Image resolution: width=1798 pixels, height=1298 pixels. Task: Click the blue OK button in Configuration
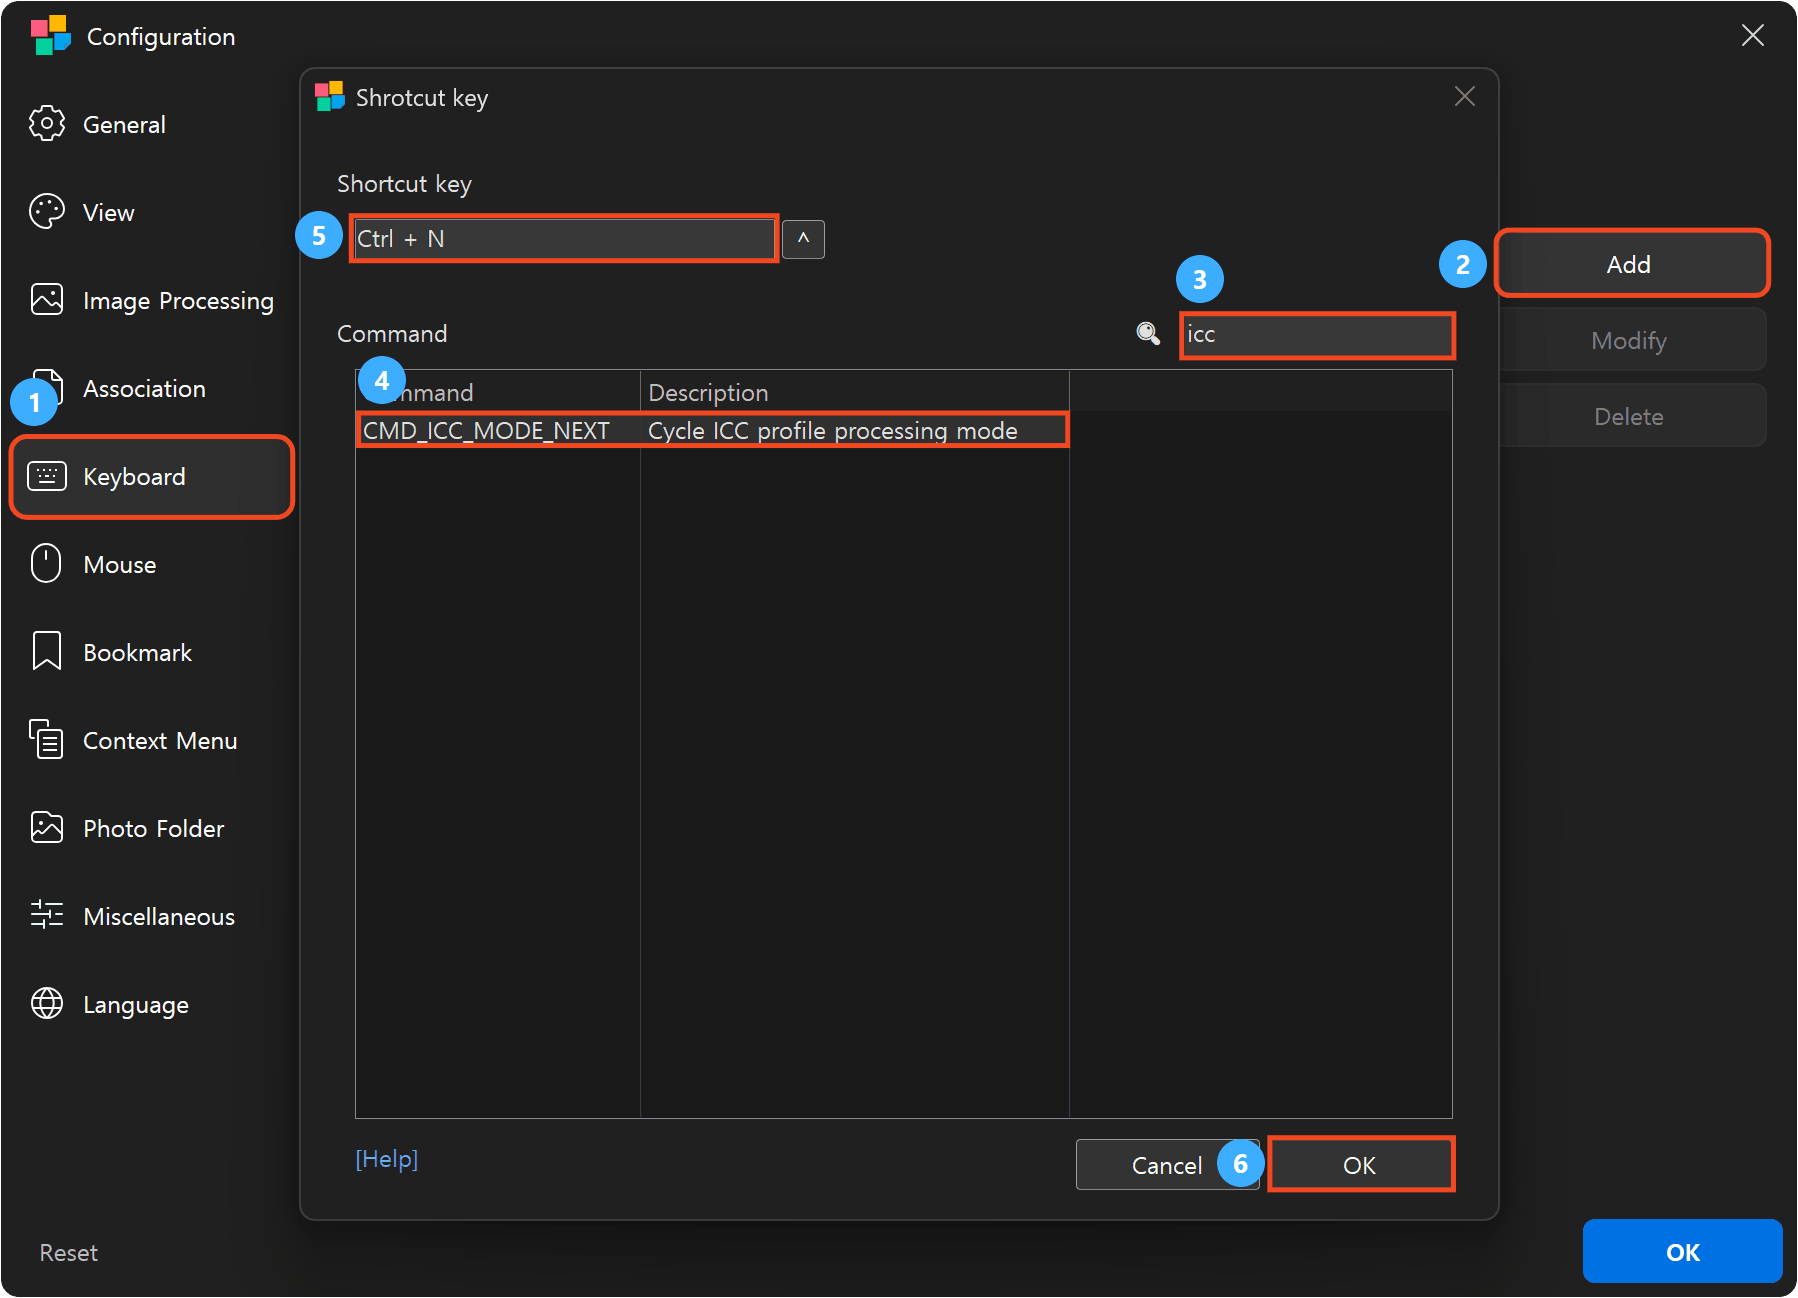(x=1682, y=1251)
